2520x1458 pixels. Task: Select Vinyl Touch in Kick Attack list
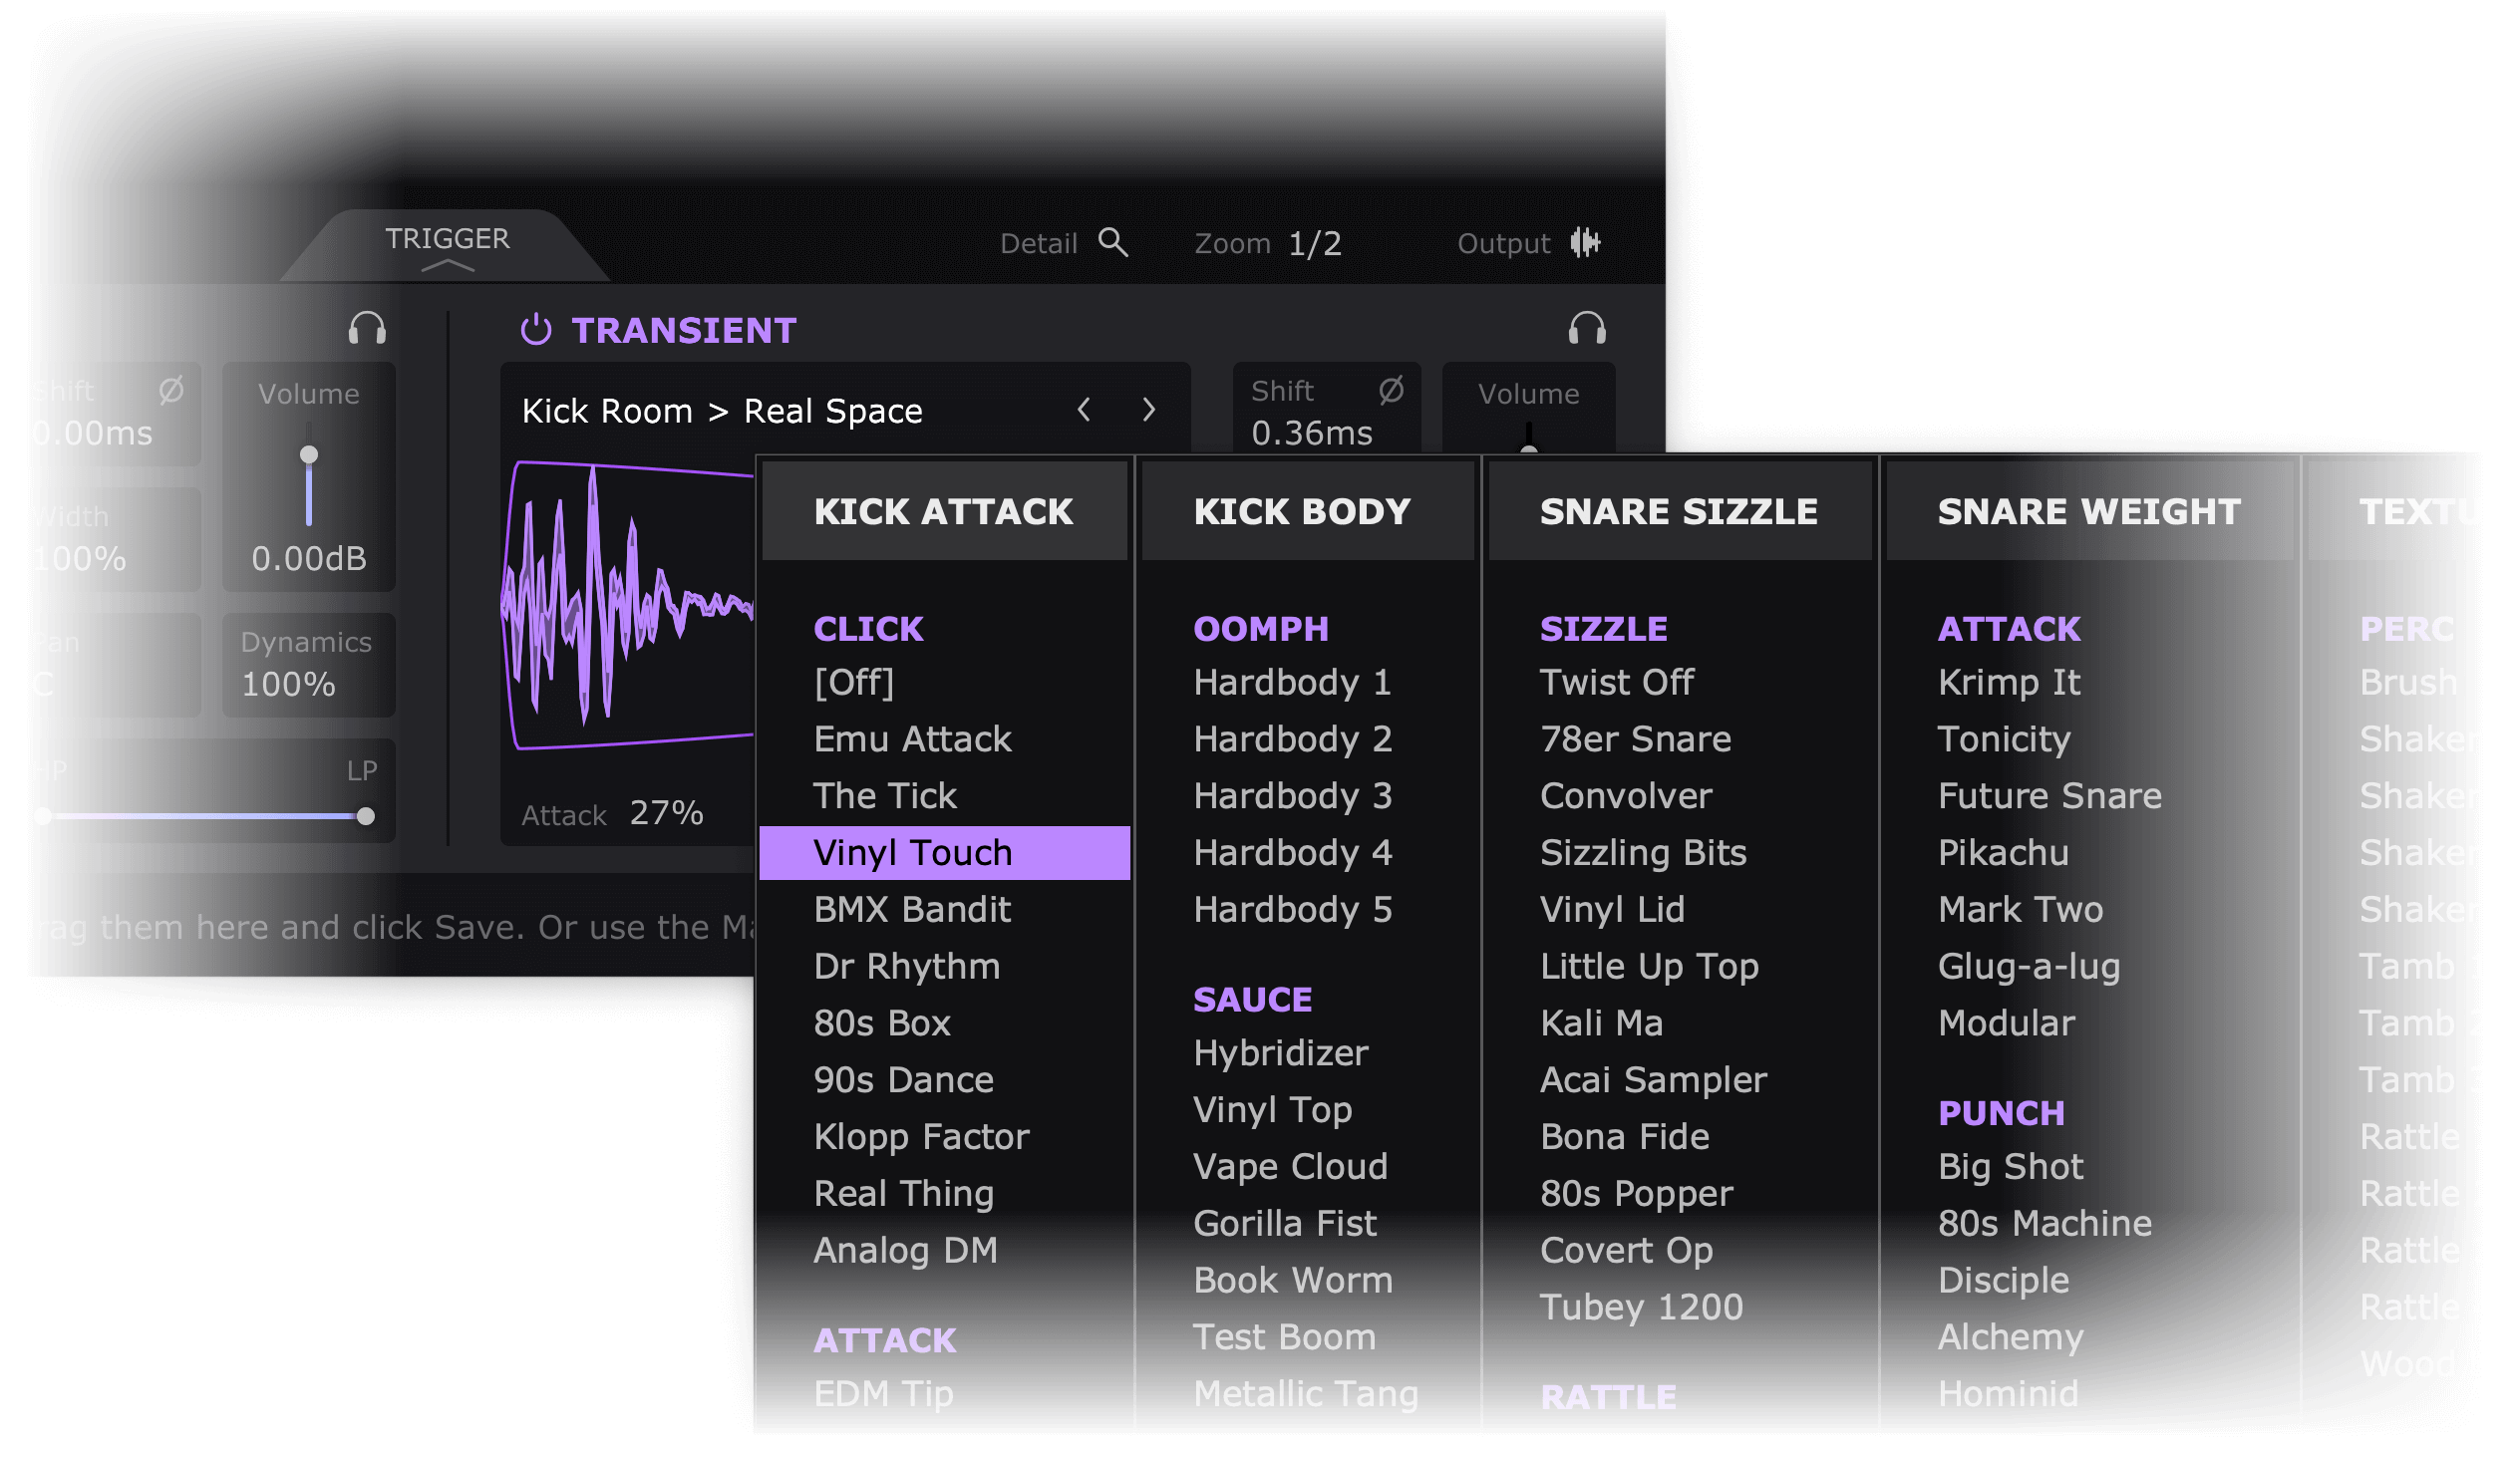912,853
